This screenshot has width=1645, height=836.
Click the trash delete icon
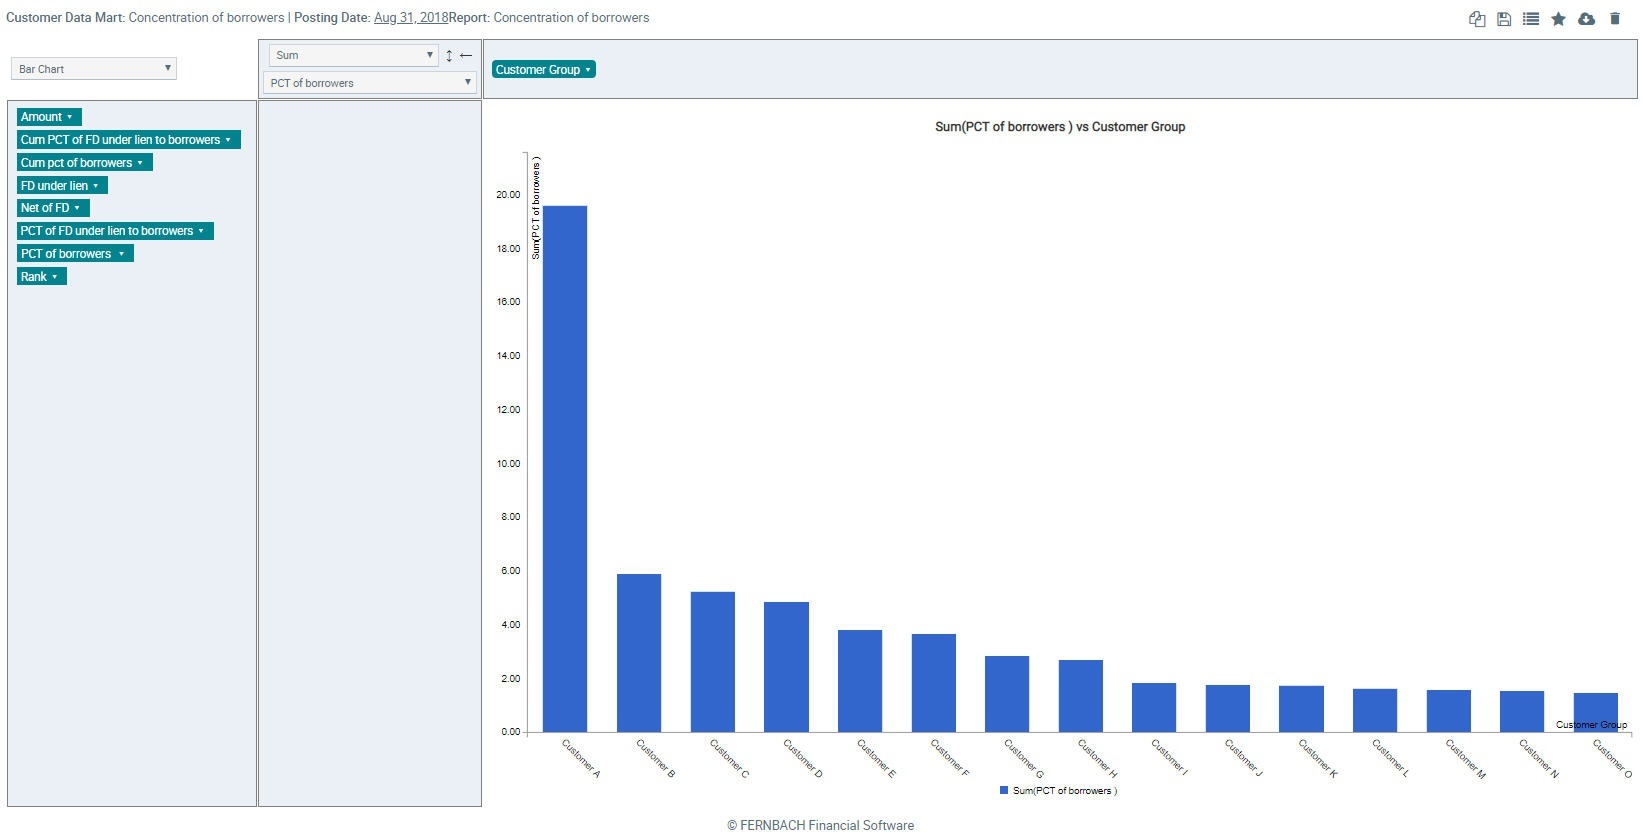1614,19
